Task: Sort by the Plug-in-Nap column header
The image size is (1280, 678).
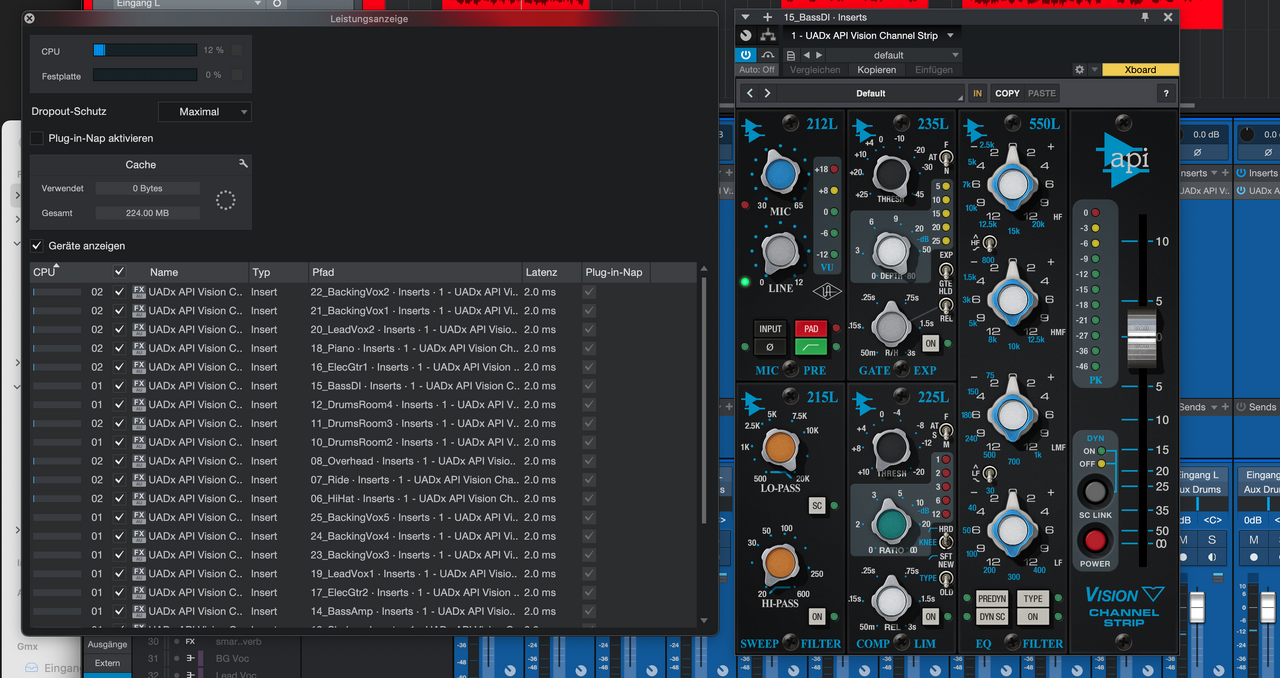Action: coord(614,272)
